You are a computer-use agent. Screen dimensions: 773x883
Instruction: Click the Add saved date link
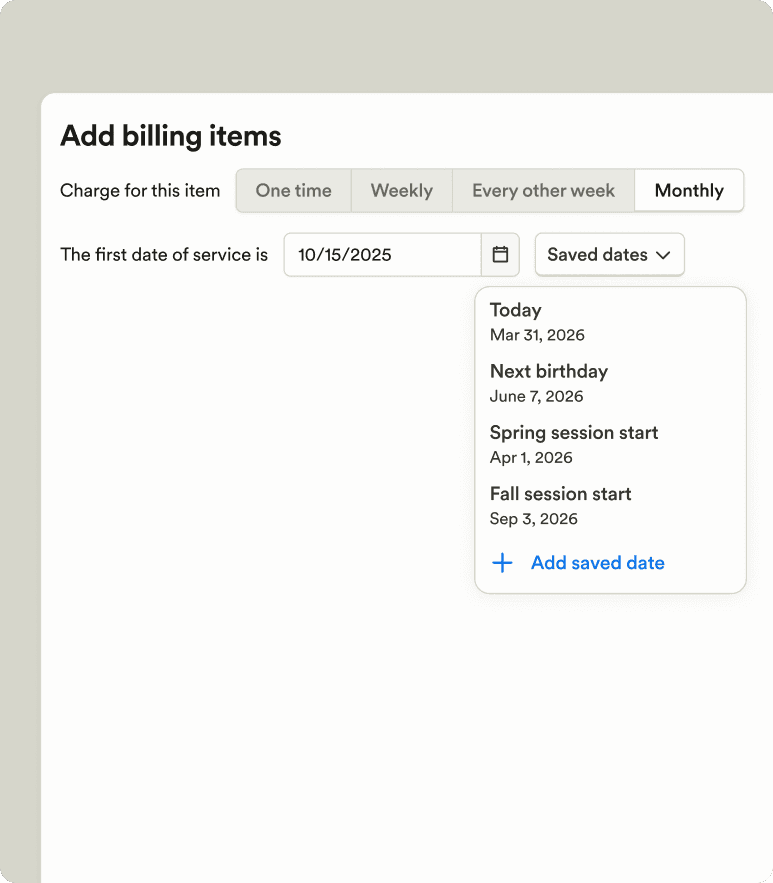(597, 563)
